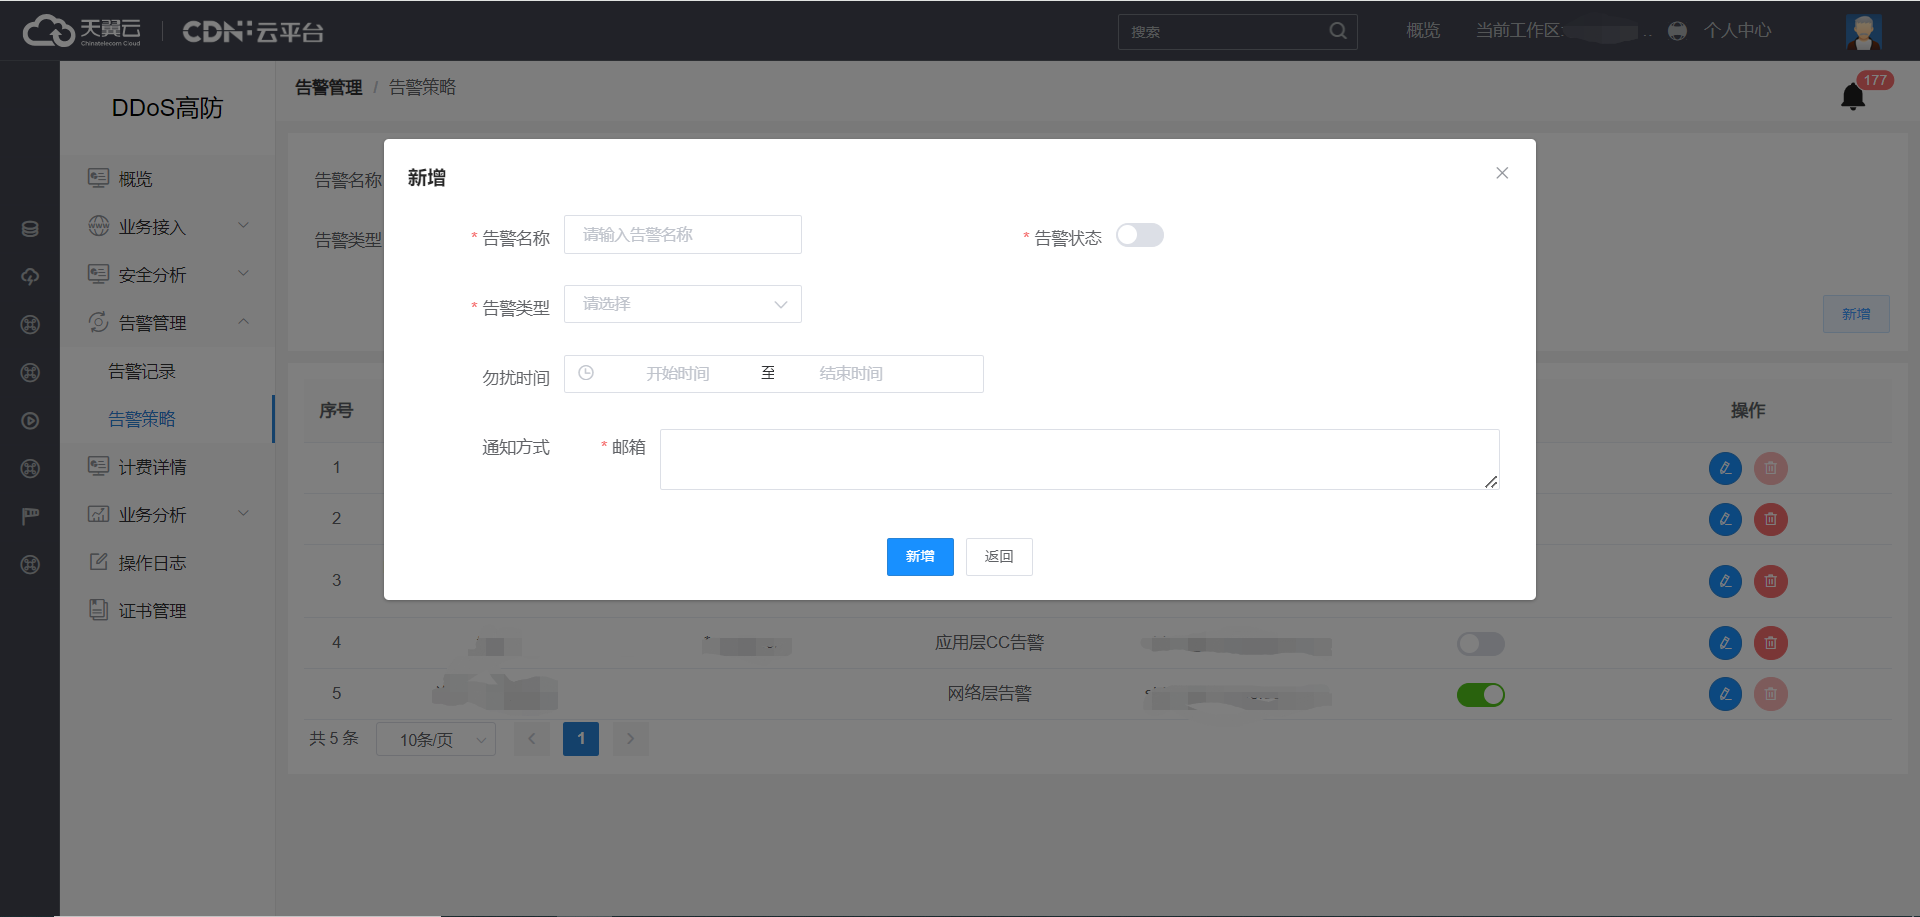The image size is (1920, 917).
Task: Click the delete icon for row 3
Action: tap(1770, 581)
